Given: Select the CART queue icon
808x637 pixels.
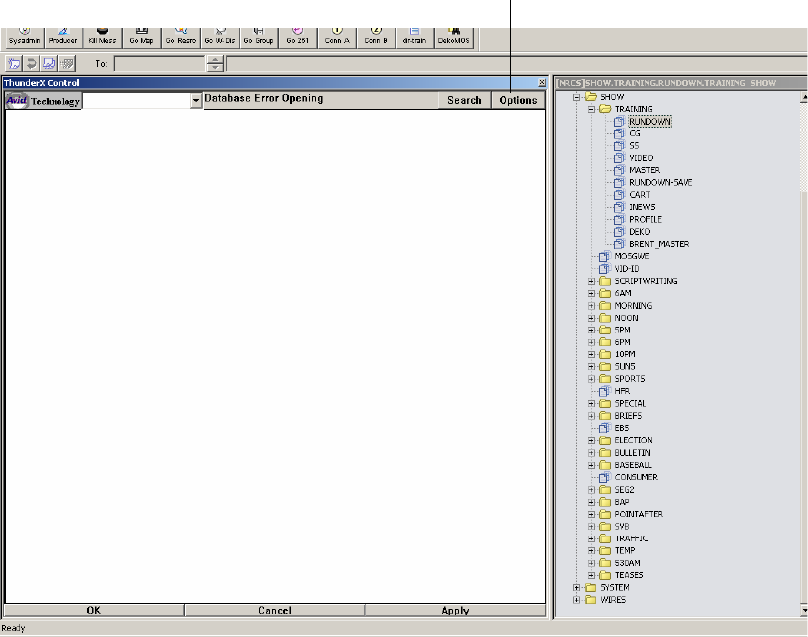Looking at the screenshot, I should tap(619, 195).
